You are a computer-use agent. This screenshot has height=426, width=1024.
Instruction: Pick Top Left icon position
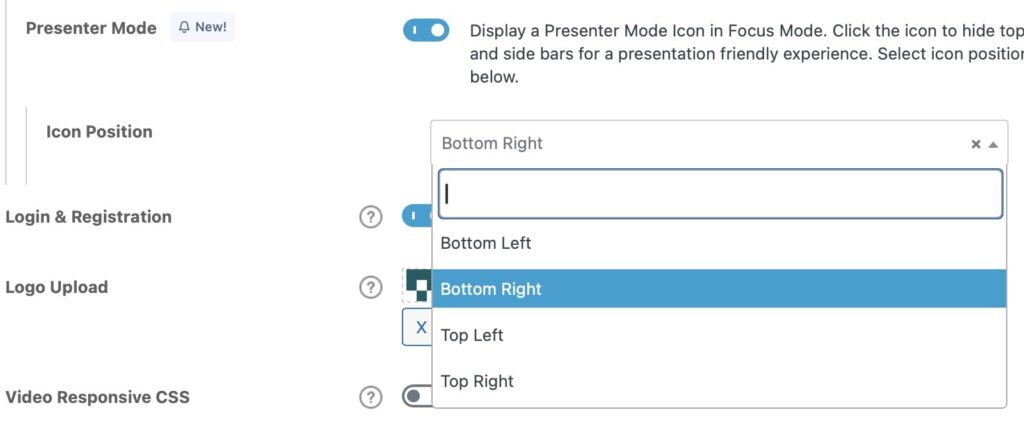tap(719, 335)
